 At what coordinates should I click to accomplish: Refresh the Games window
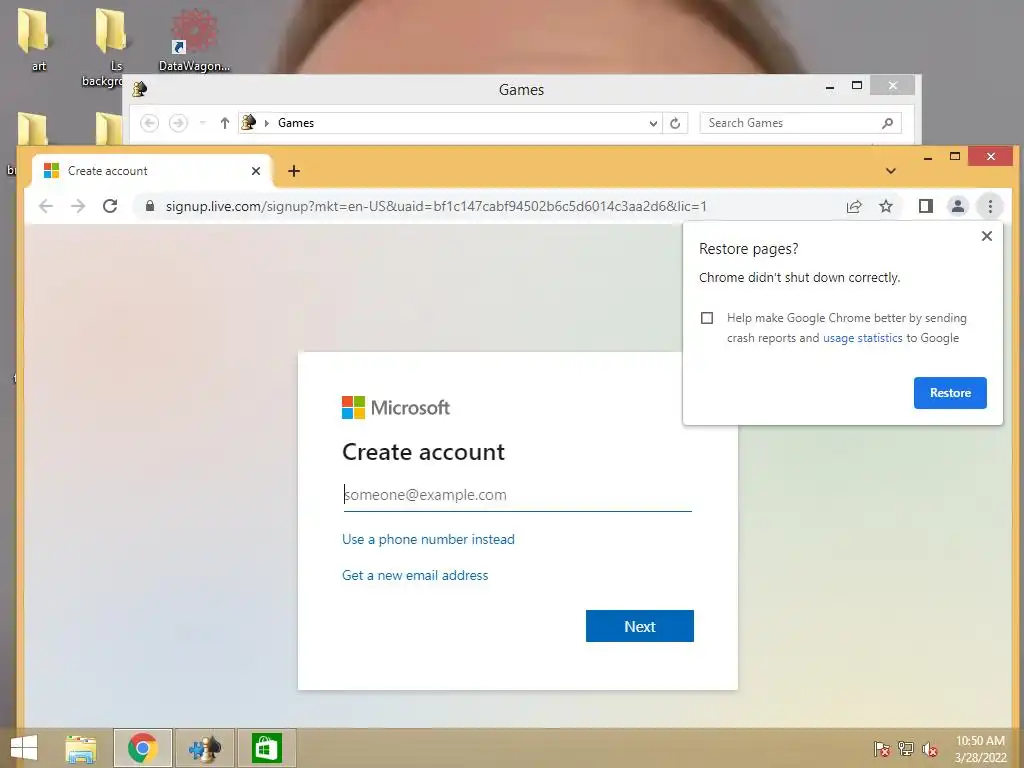tap(675, 123)
